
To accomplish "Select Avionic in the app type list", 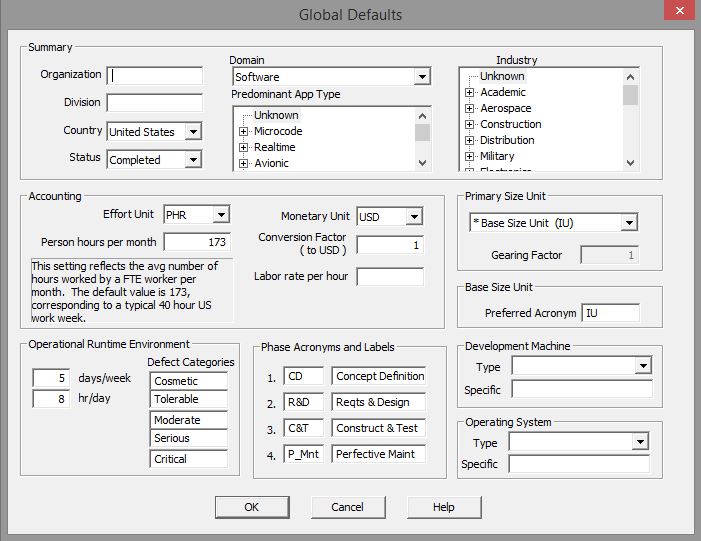I will (271, 163).
